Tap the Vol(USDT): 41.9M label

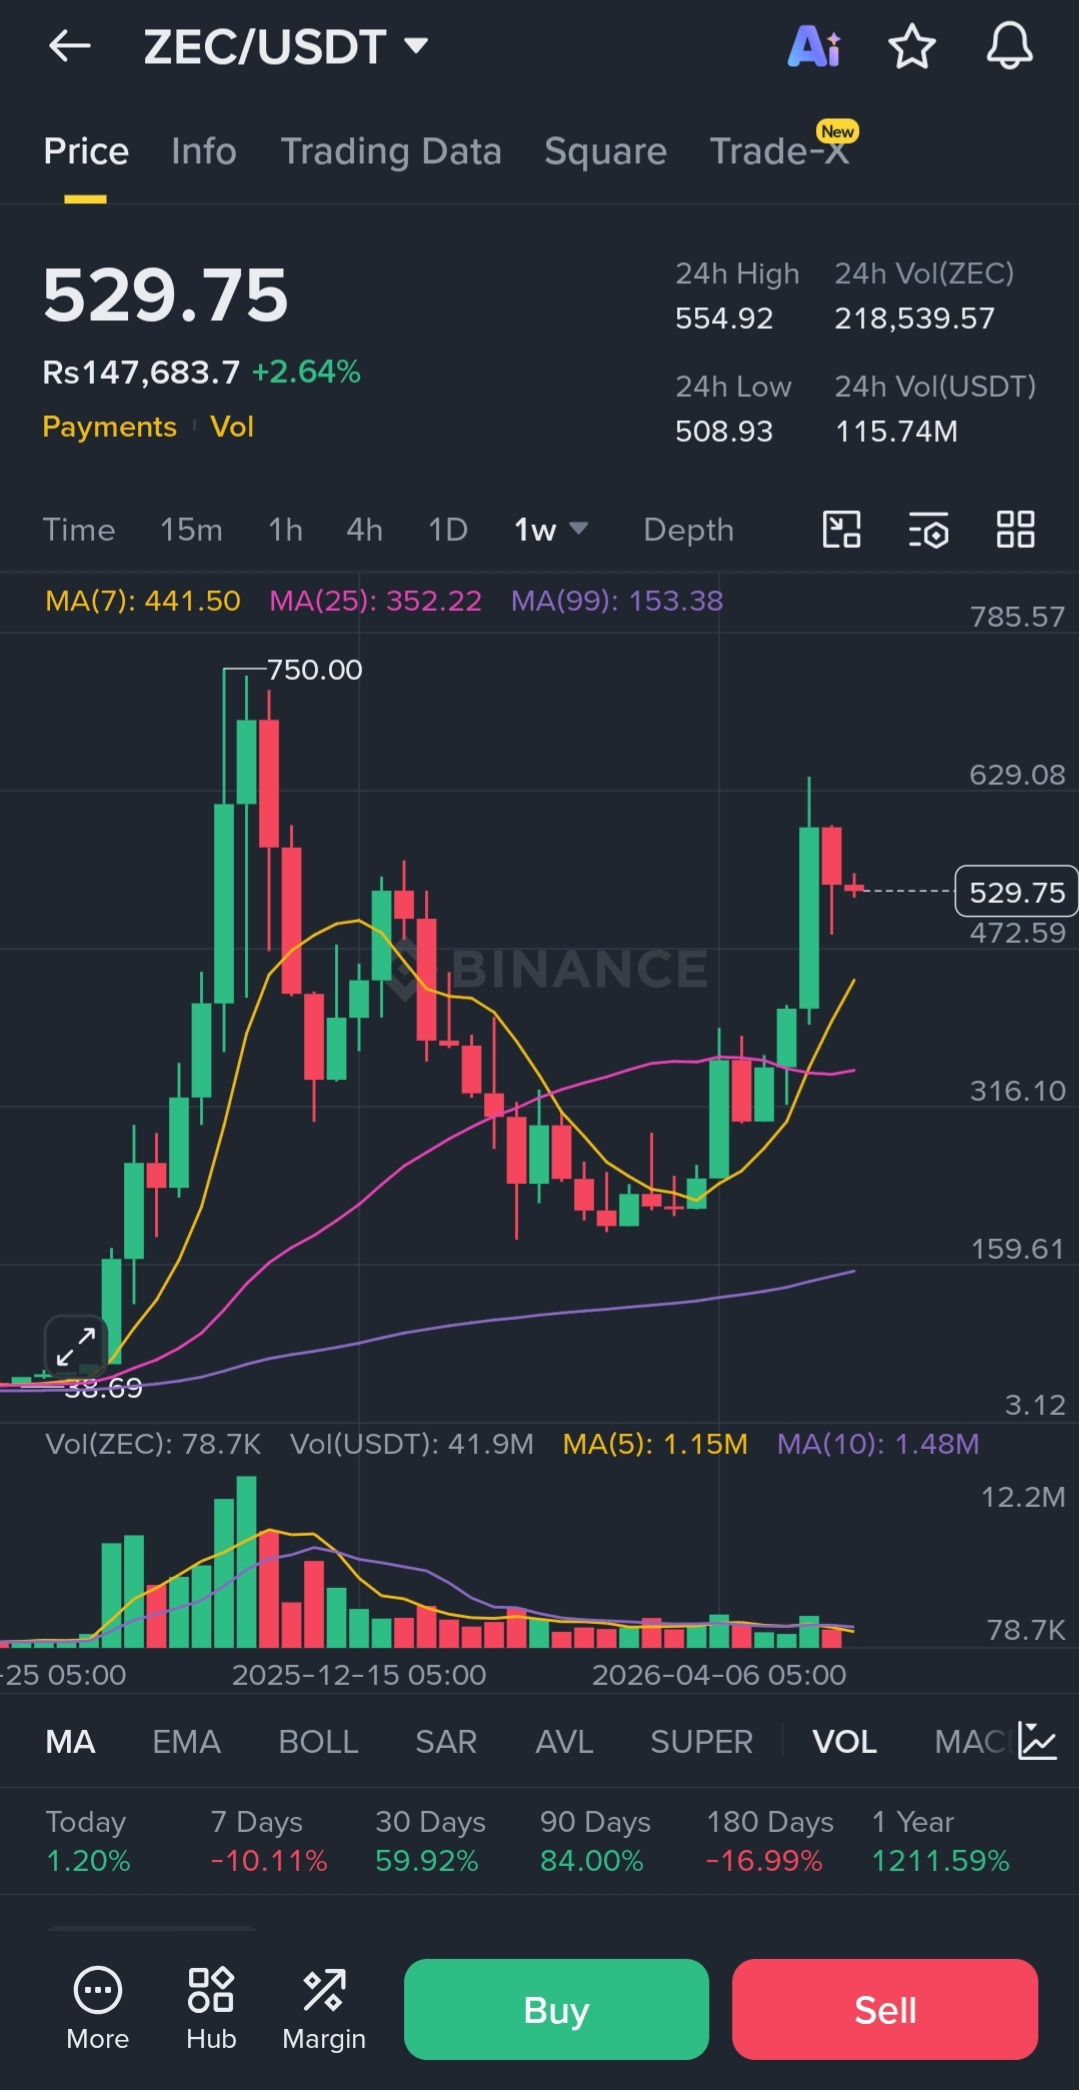(412, 1443)
